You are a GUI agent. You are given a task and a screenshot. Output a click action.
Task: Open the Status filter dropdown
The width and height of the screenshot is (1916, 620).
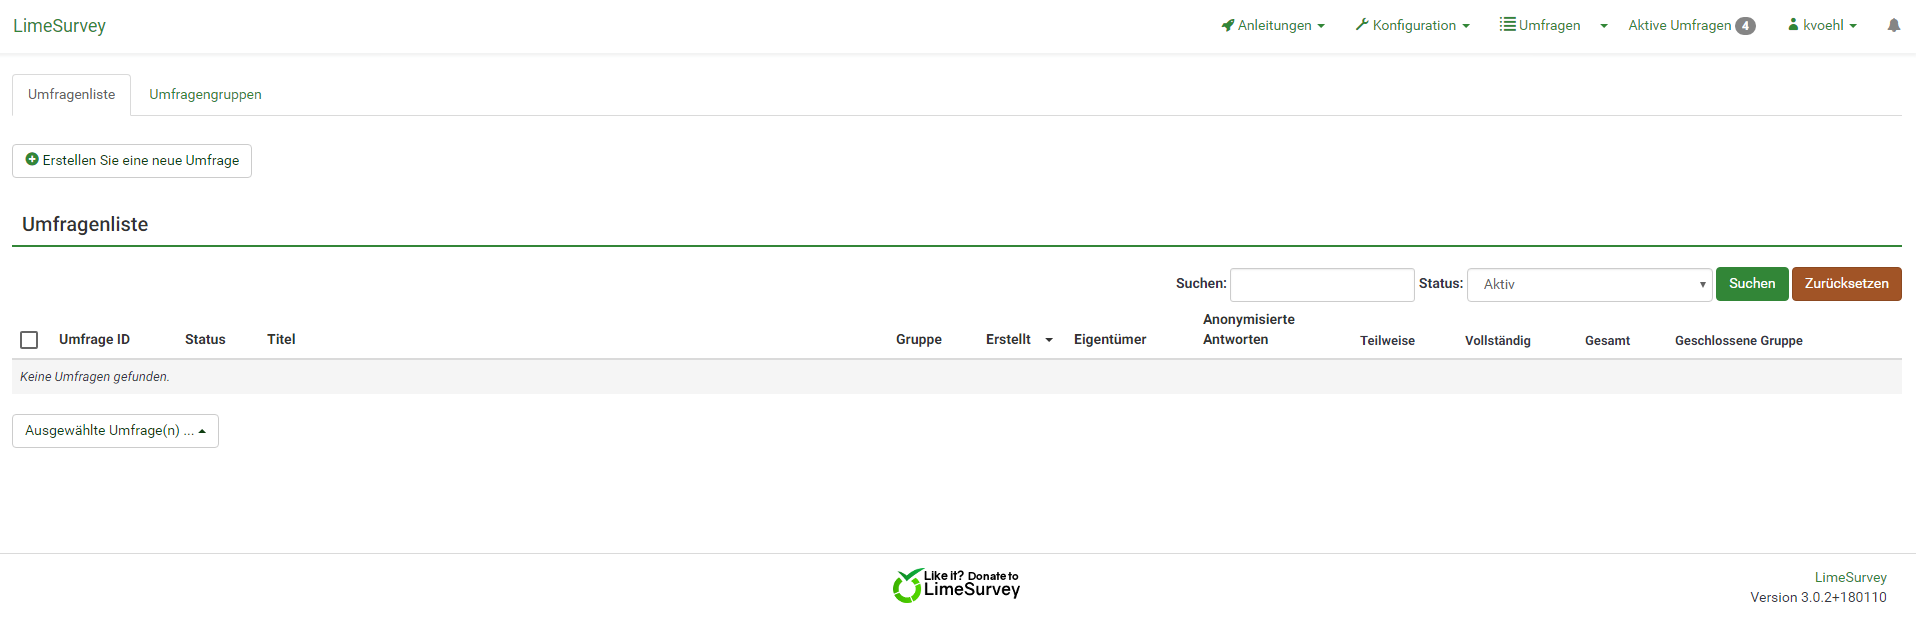[1589, 284]
